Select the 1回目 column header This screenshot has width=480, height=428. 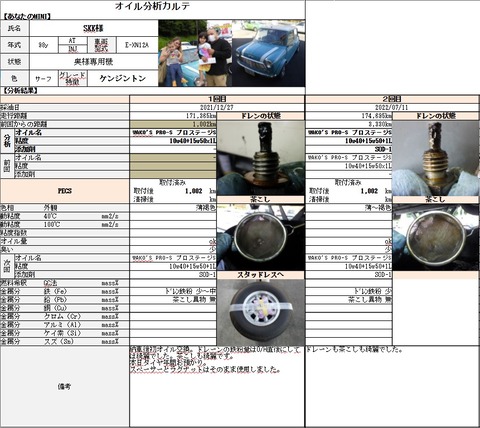click(217, 99)
